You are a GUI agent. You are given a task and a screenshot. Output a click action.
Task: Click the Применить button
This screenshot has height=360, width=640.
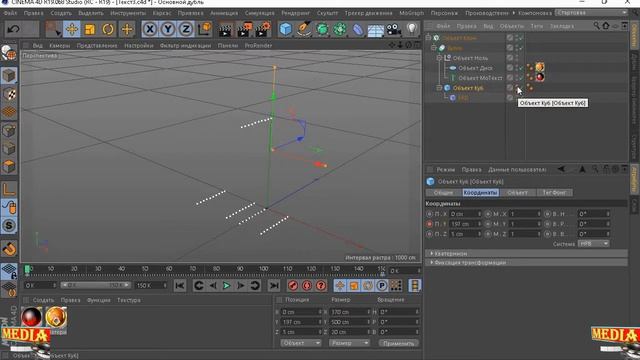click(x=398, y=343)
